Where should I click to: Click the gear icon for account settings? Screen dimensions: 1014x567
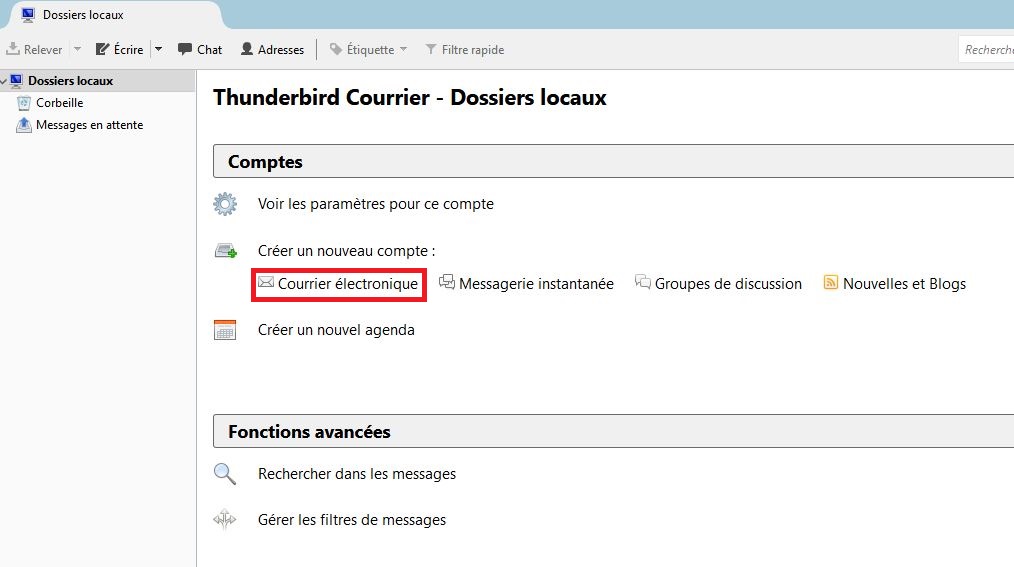click(225, 204)
